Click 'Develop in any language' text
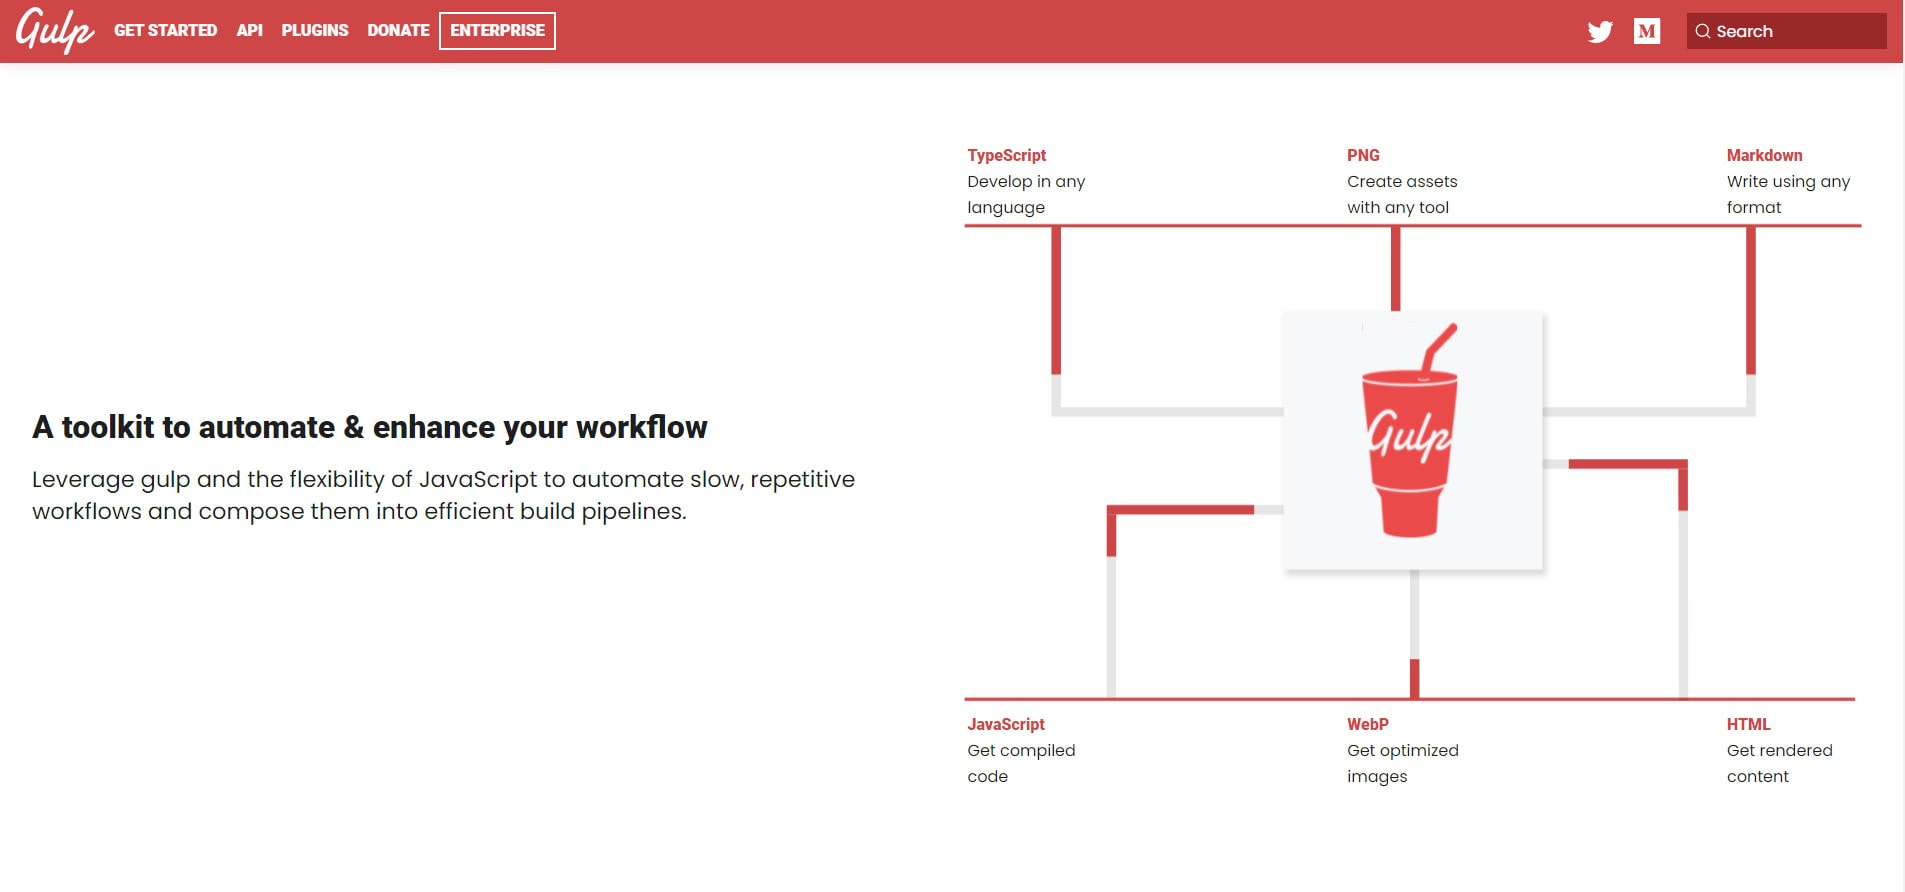 [1026, 194]
